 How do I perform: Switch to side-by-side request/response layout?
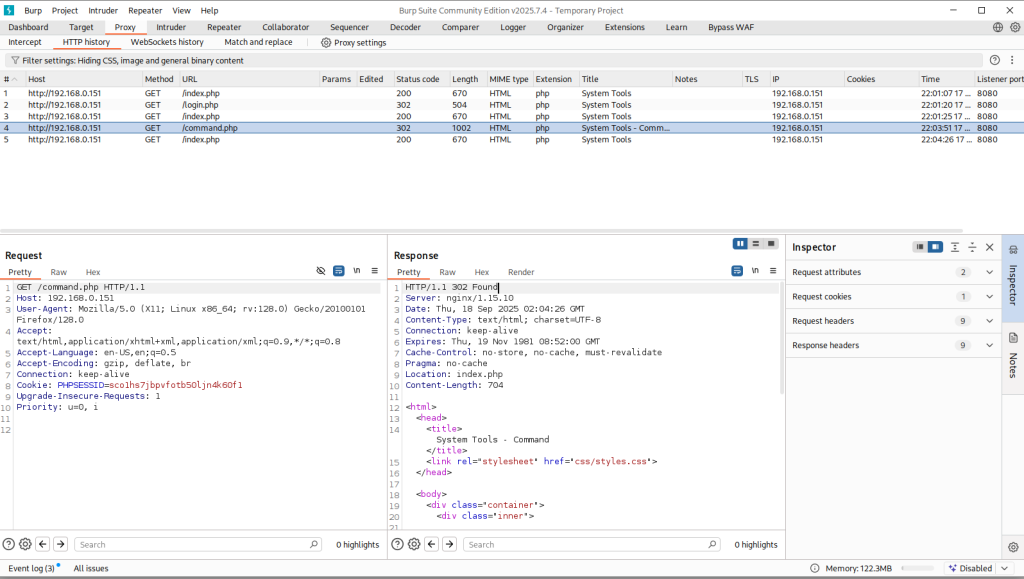740,243
